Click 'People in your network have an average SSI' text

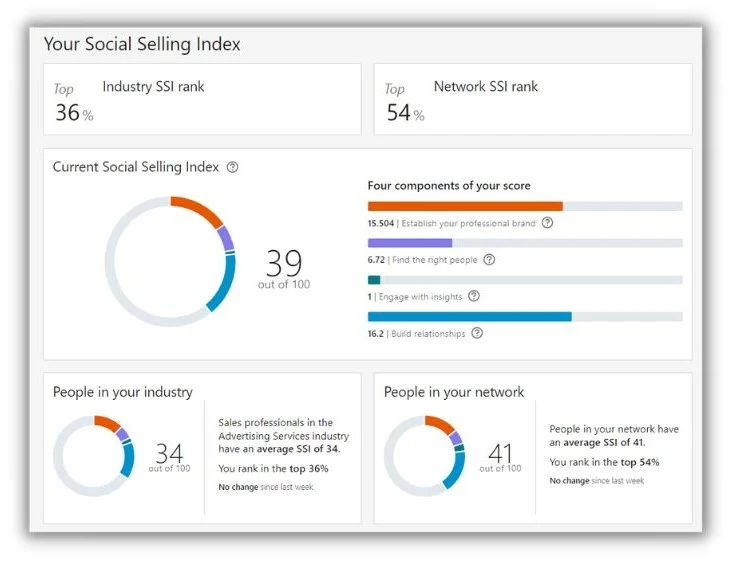pyautogui.click(x=614, y=436)
